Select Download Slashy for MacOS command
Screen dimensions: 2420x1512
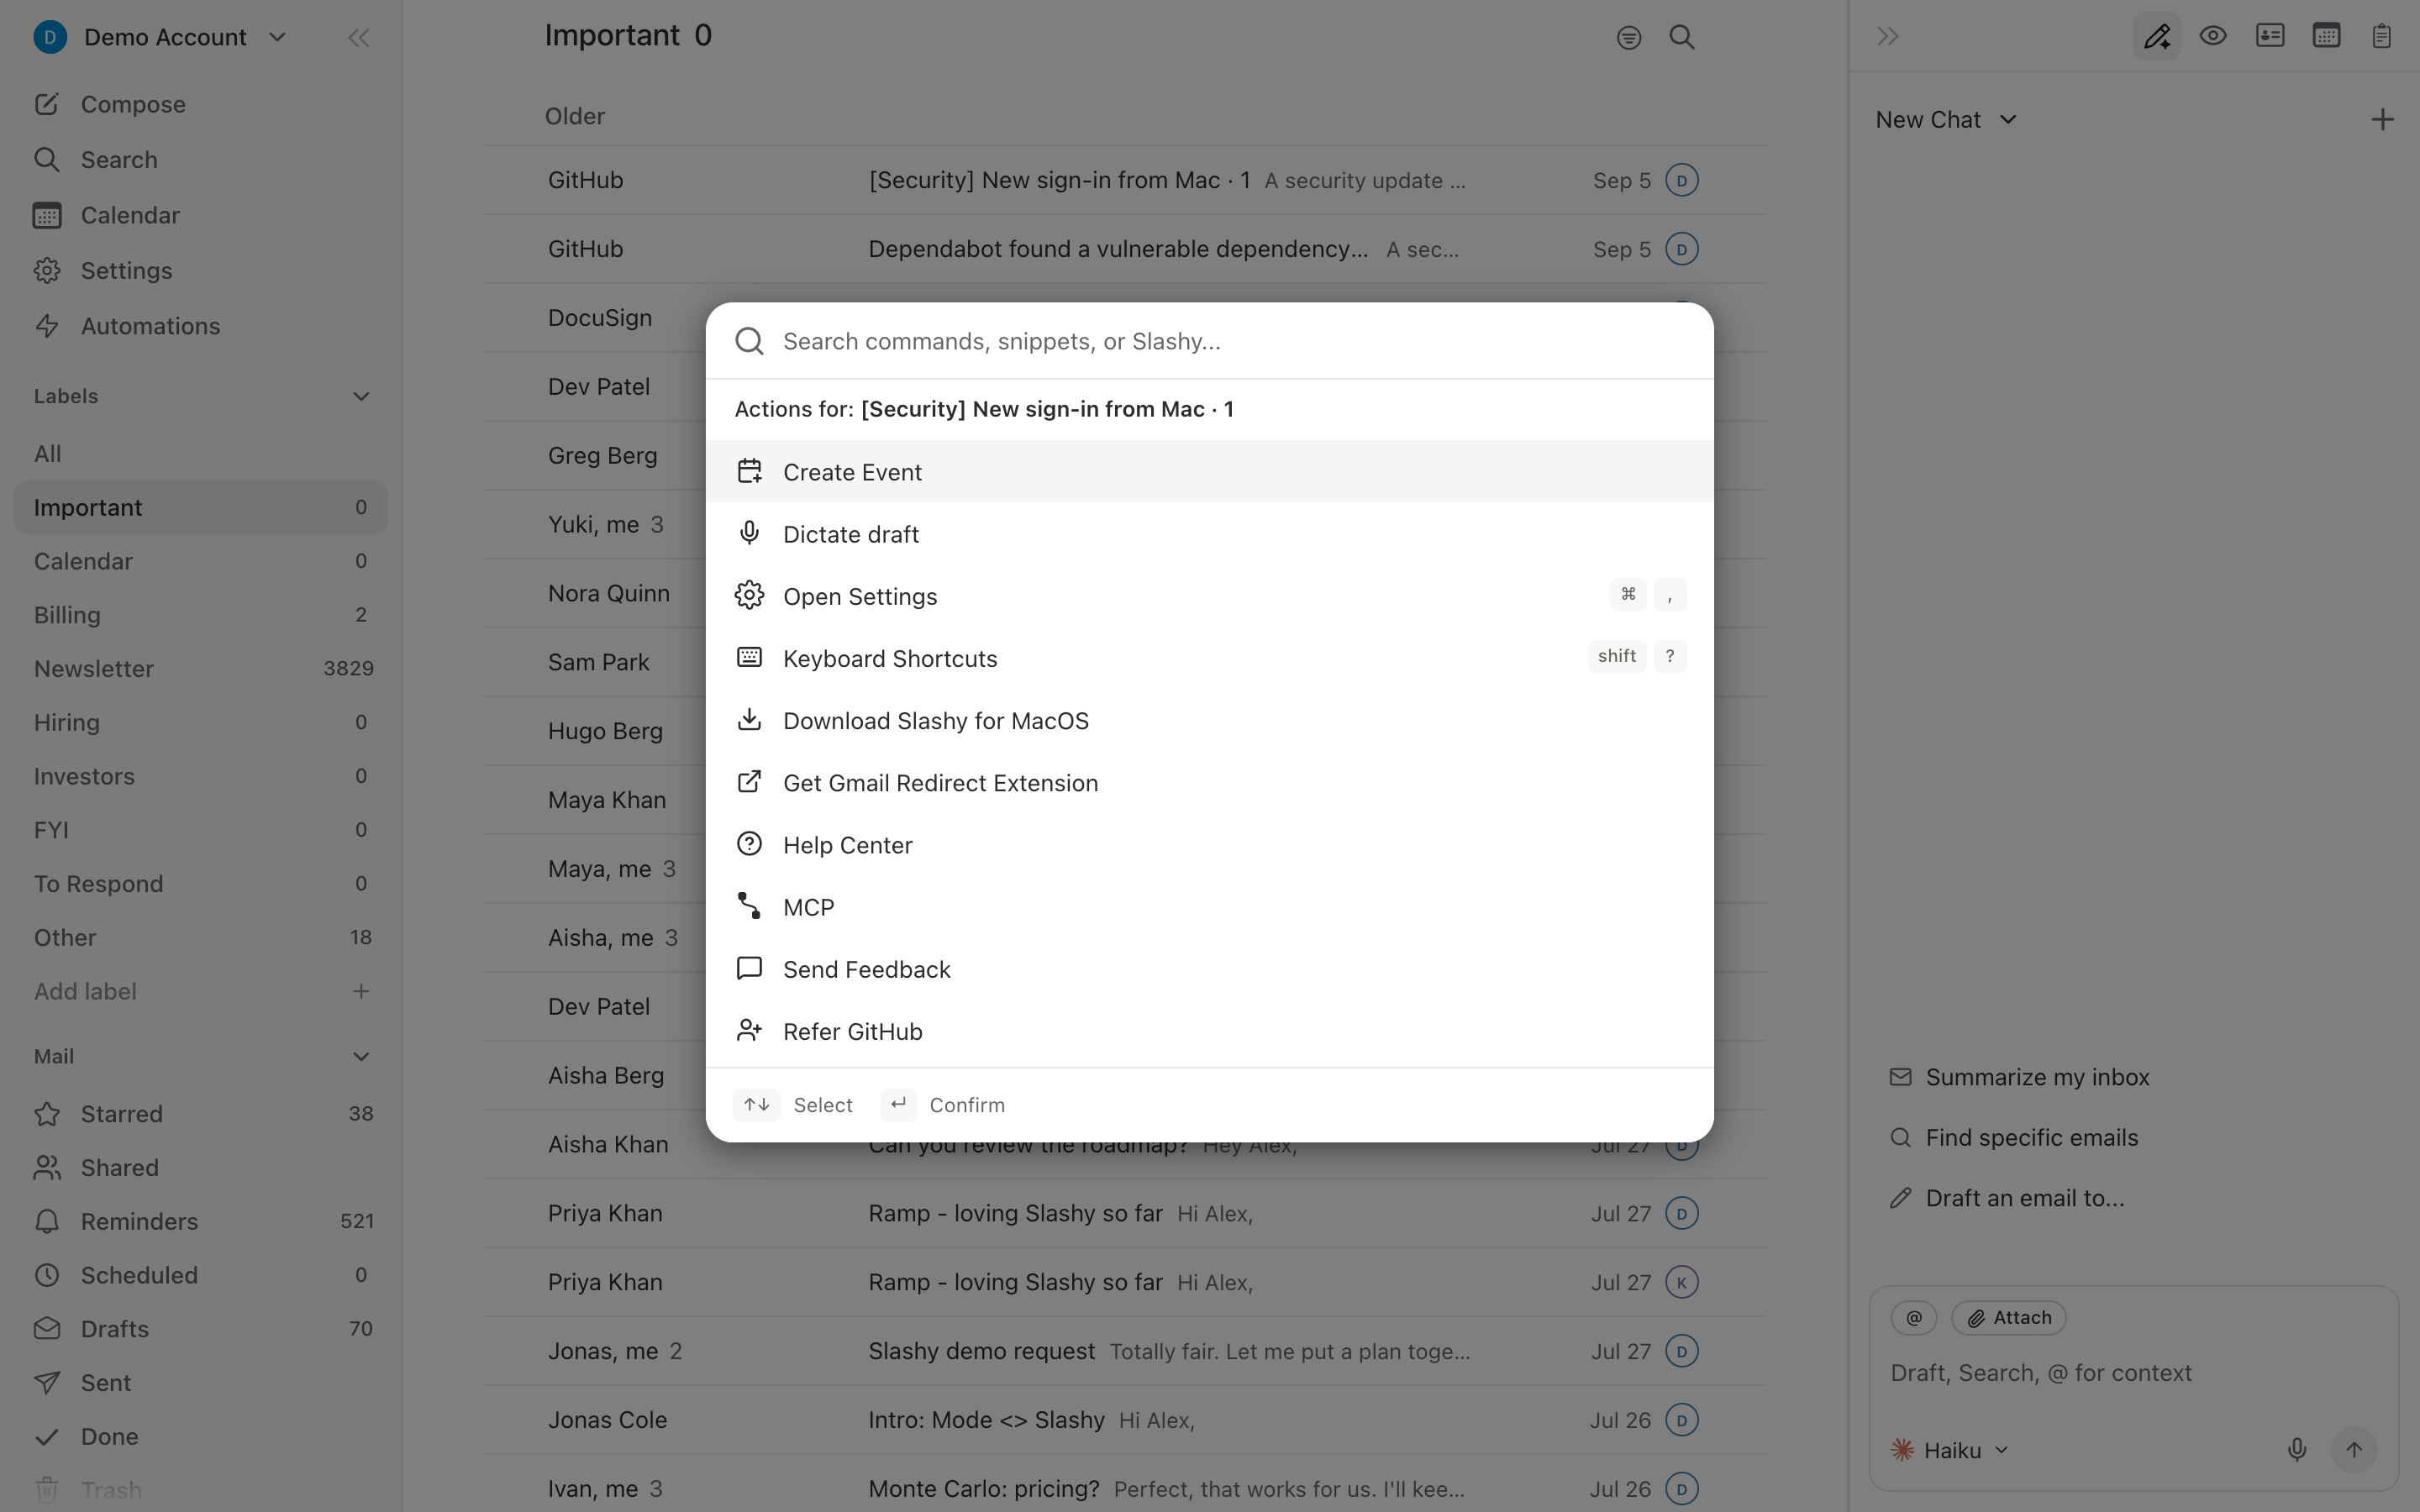pyautogui.click(x=1209, y=720)
